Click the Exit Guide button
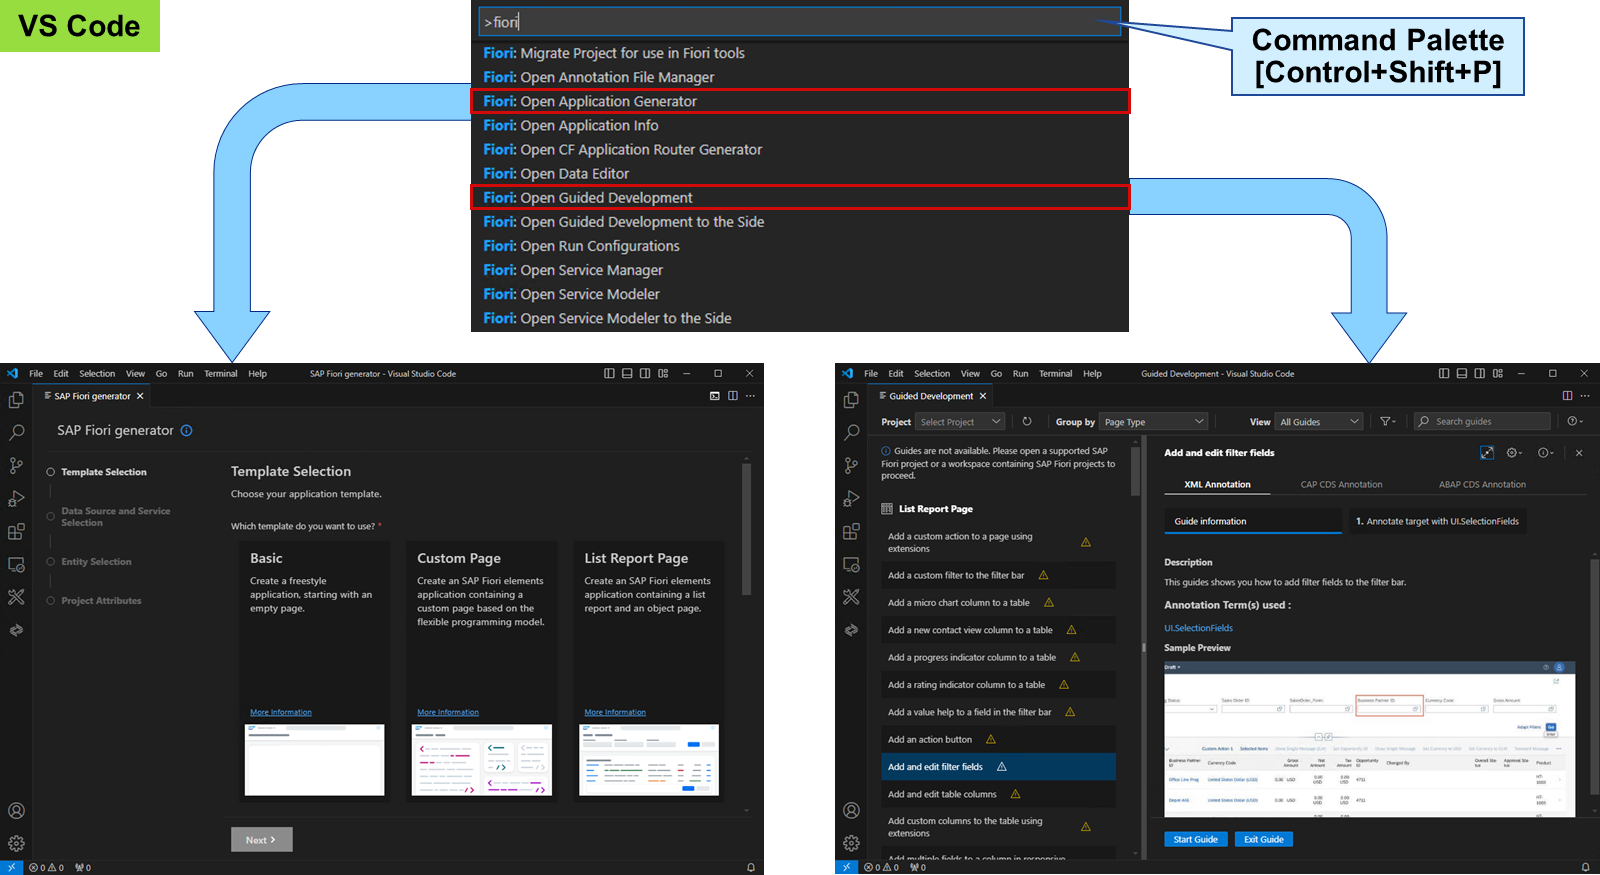The image size is (1600, 875). click(1263, 839)
